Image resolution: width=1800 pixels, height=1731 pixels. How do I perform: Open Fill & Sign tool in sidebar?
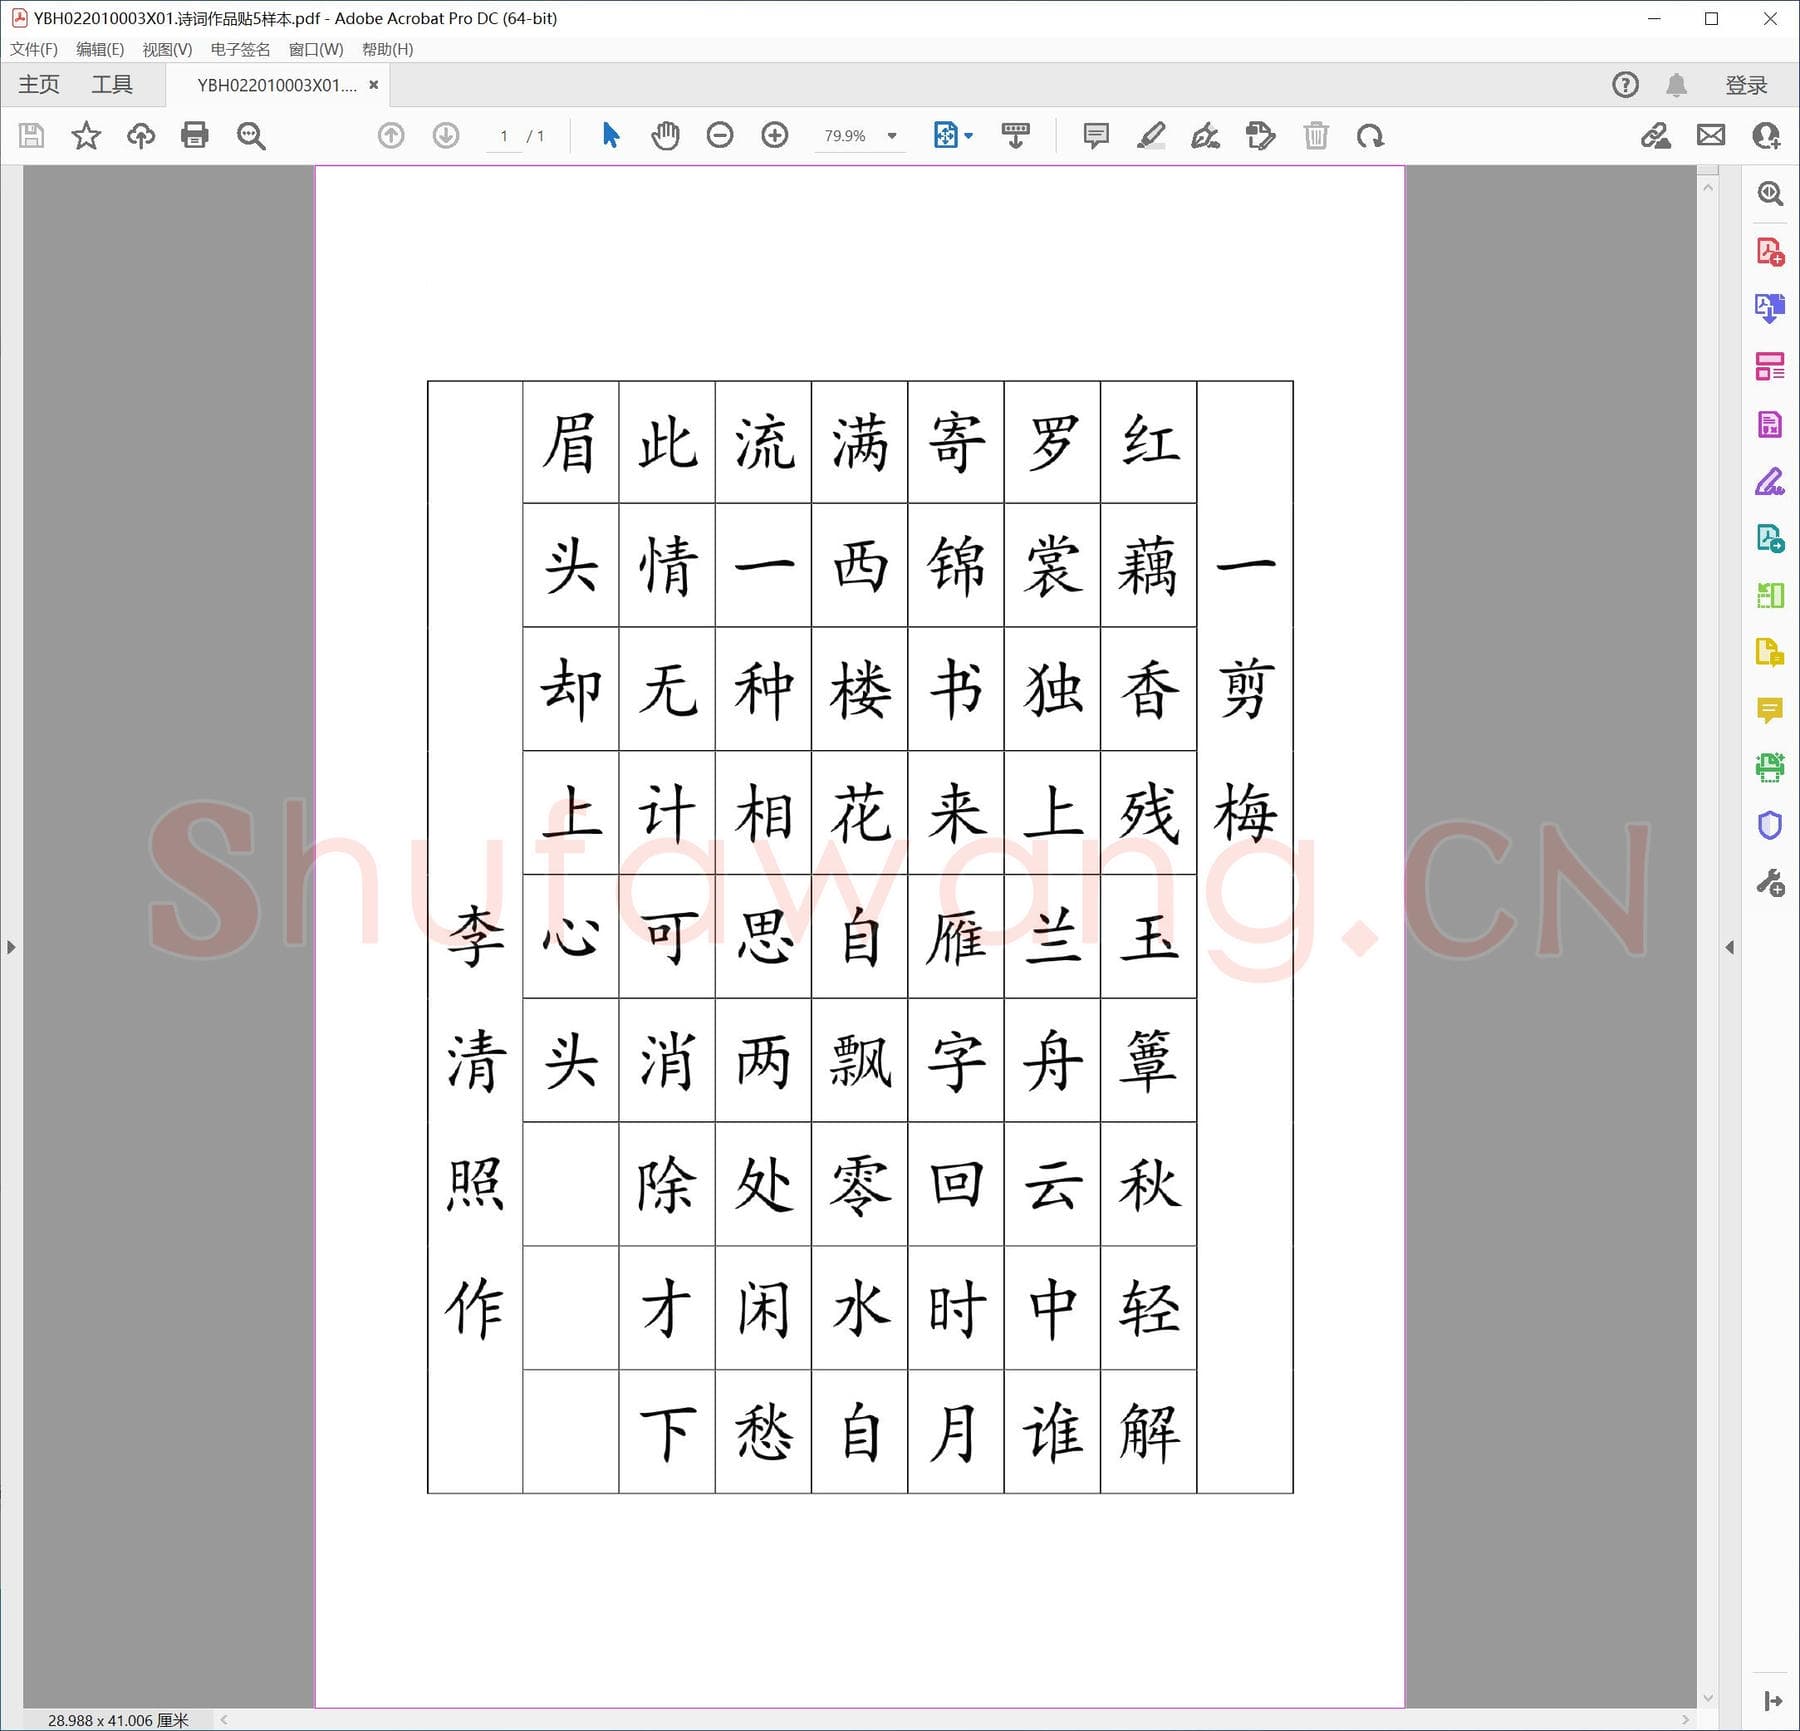[1770, 482]
